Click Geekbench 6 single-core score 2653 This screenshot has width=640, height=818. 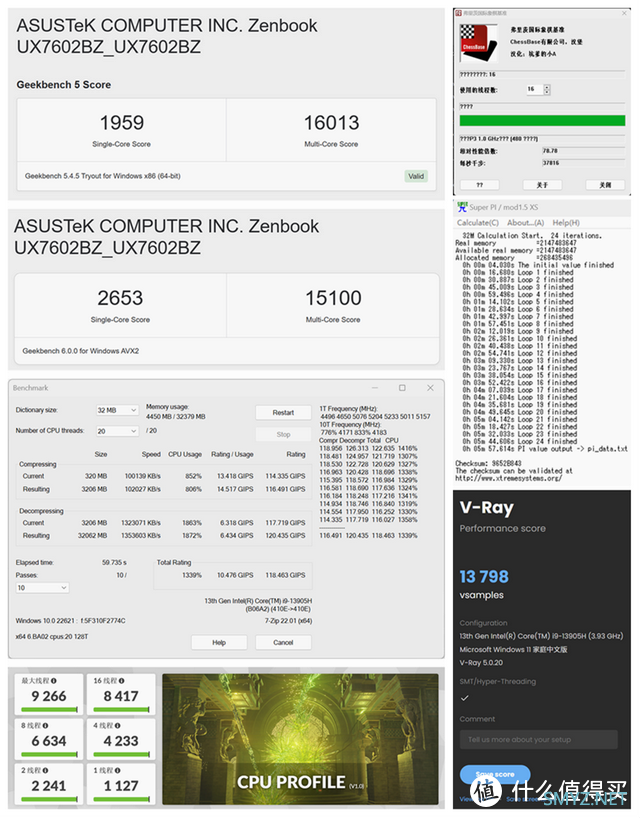[x=120, y=298]
